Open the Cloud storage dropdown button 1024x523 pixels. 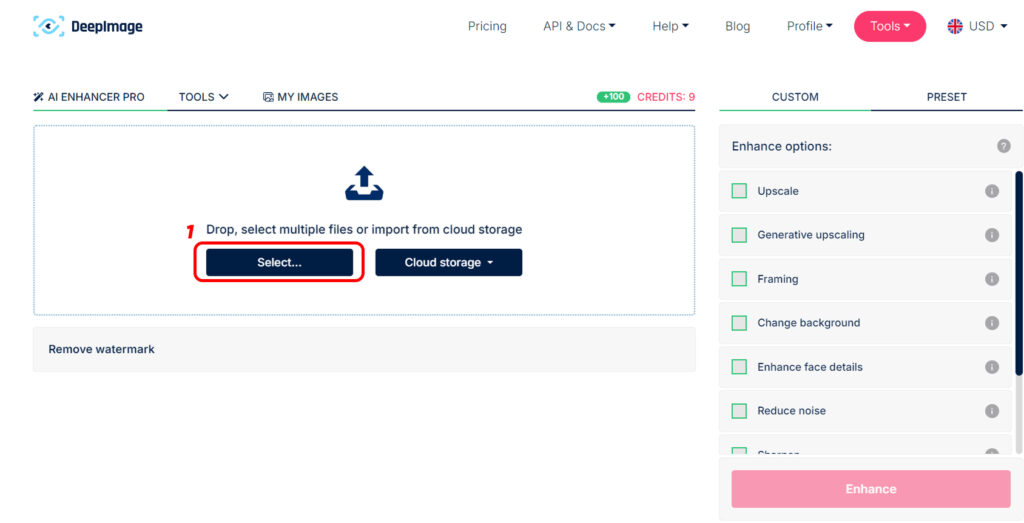click(449, 262)
